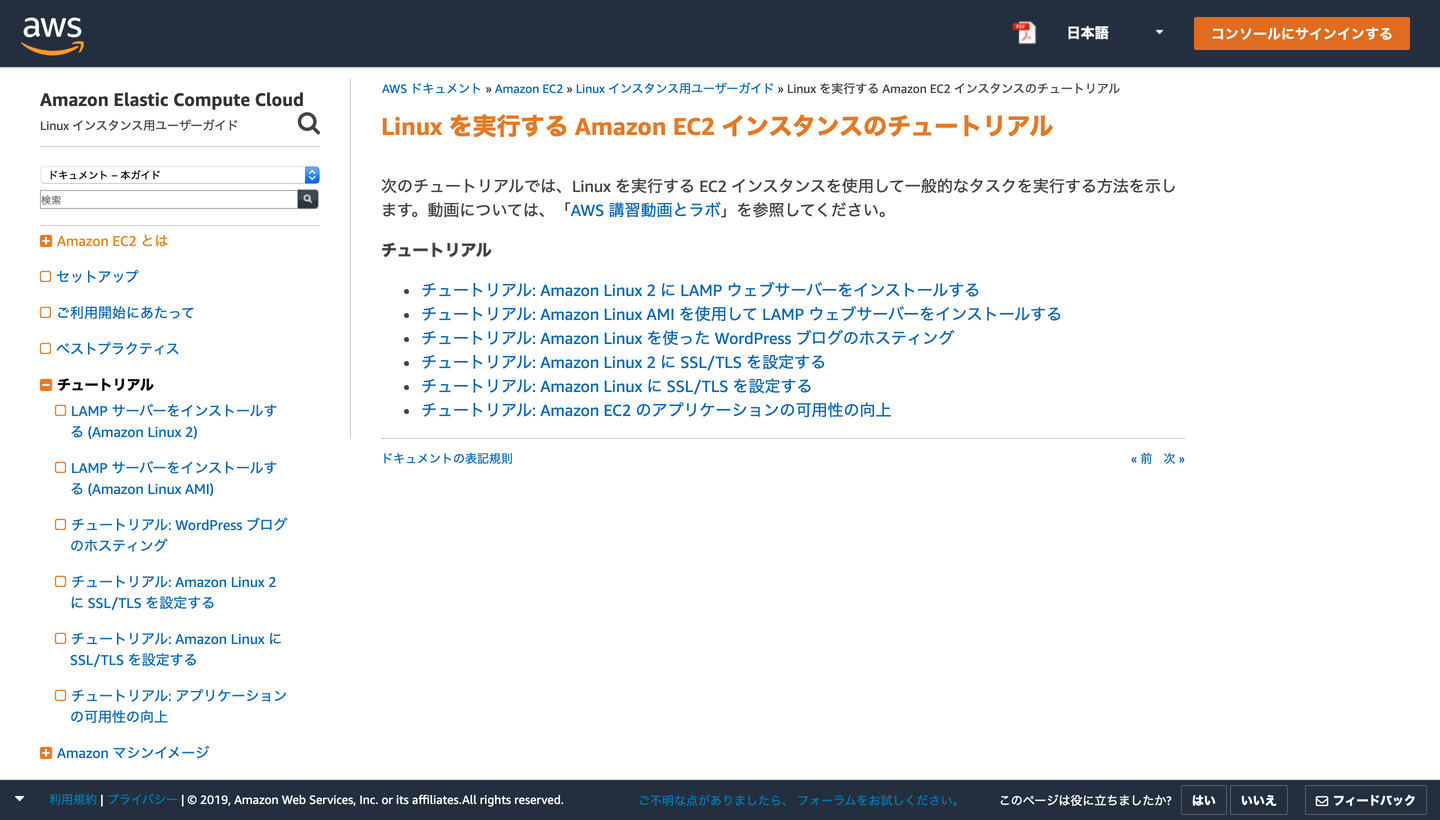
Task: Open the WordPress ブログのホスティング tutorial link
Action: click(x=688, y=338)
